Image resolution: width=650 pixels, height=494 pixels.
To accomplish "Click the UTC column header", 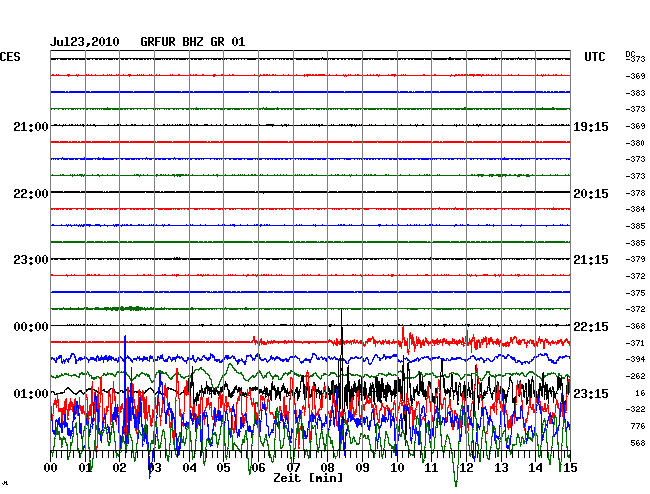I will click(594, 57).
